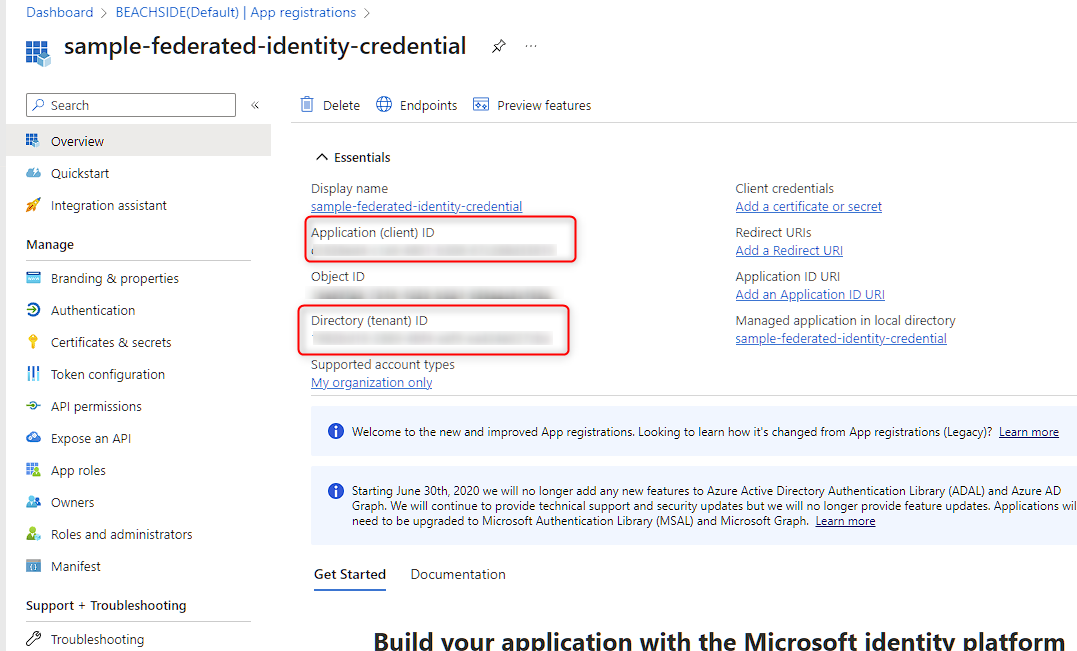This screenshot has height=651, width=1077.
Task: Click the Token configuration bars icon
Action: click(33, 374)
